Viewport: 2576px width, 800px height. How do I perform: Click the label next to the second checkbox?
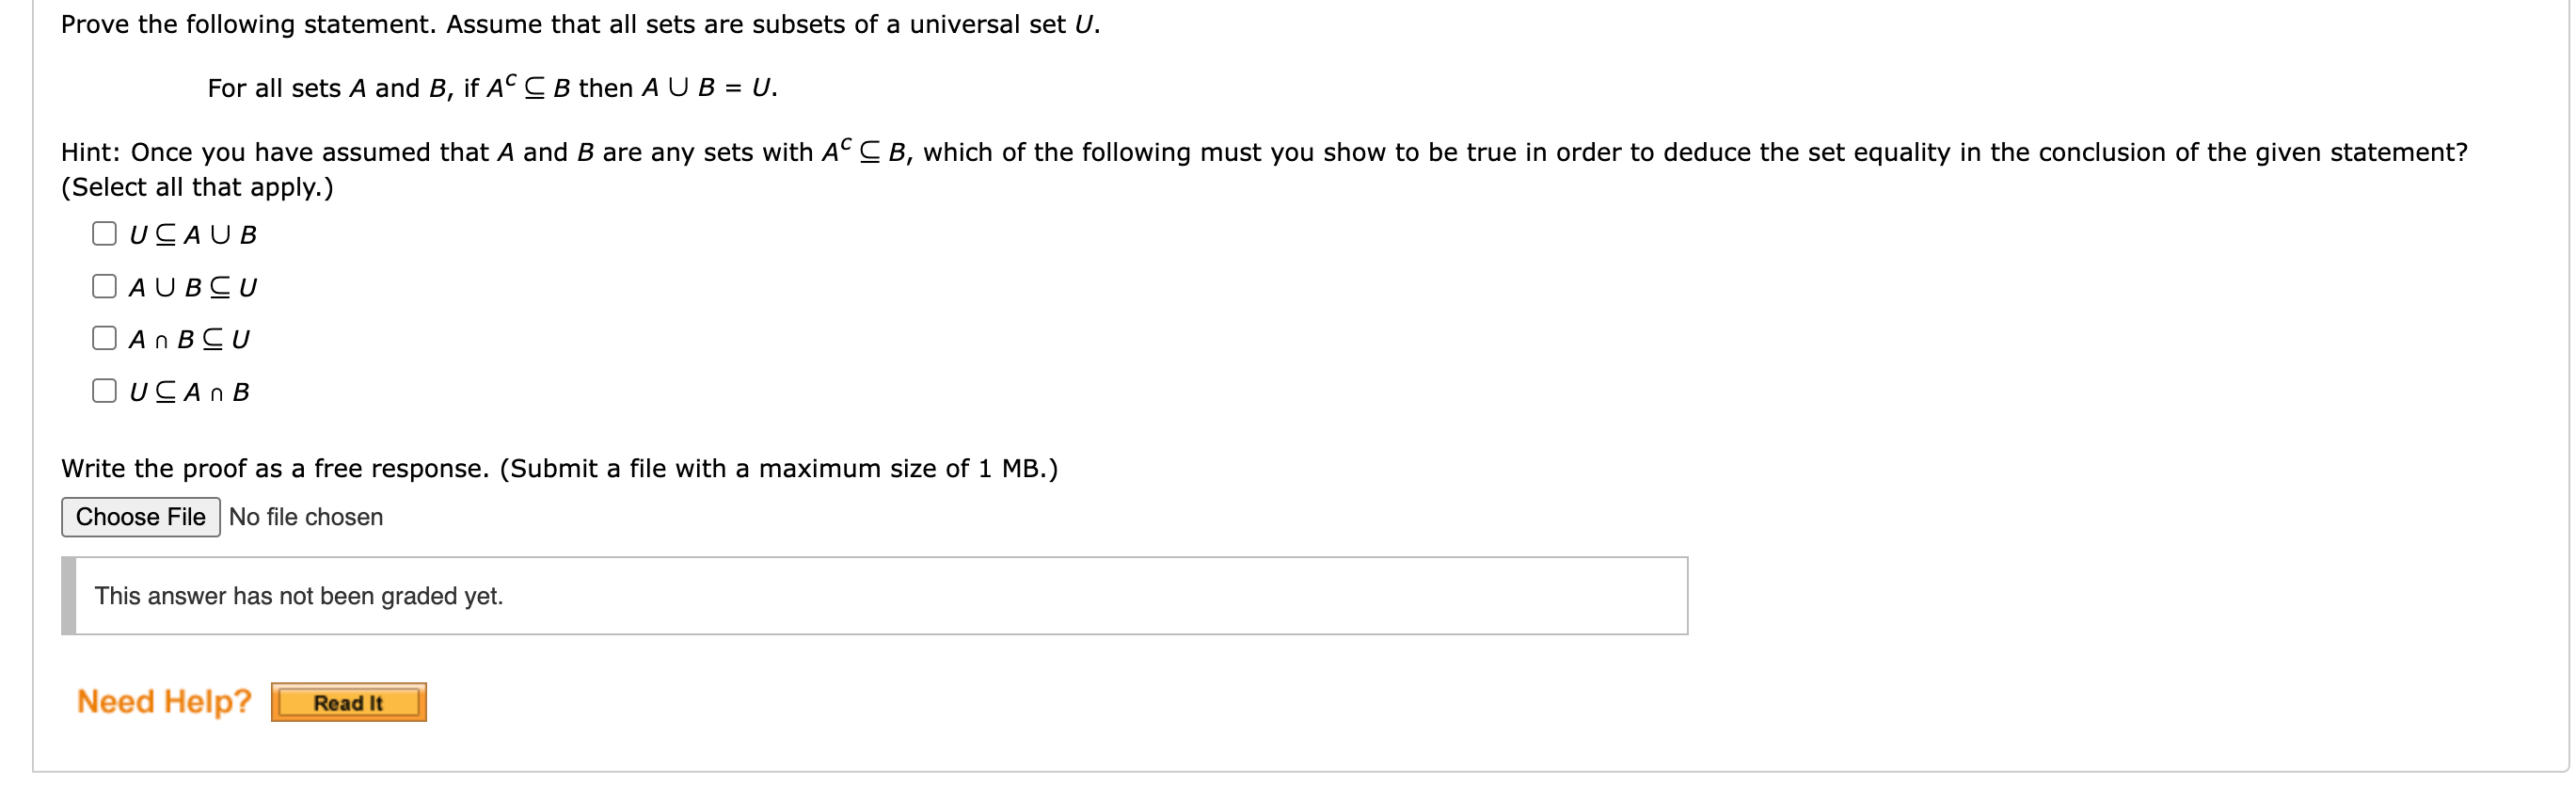click(192, 286)
